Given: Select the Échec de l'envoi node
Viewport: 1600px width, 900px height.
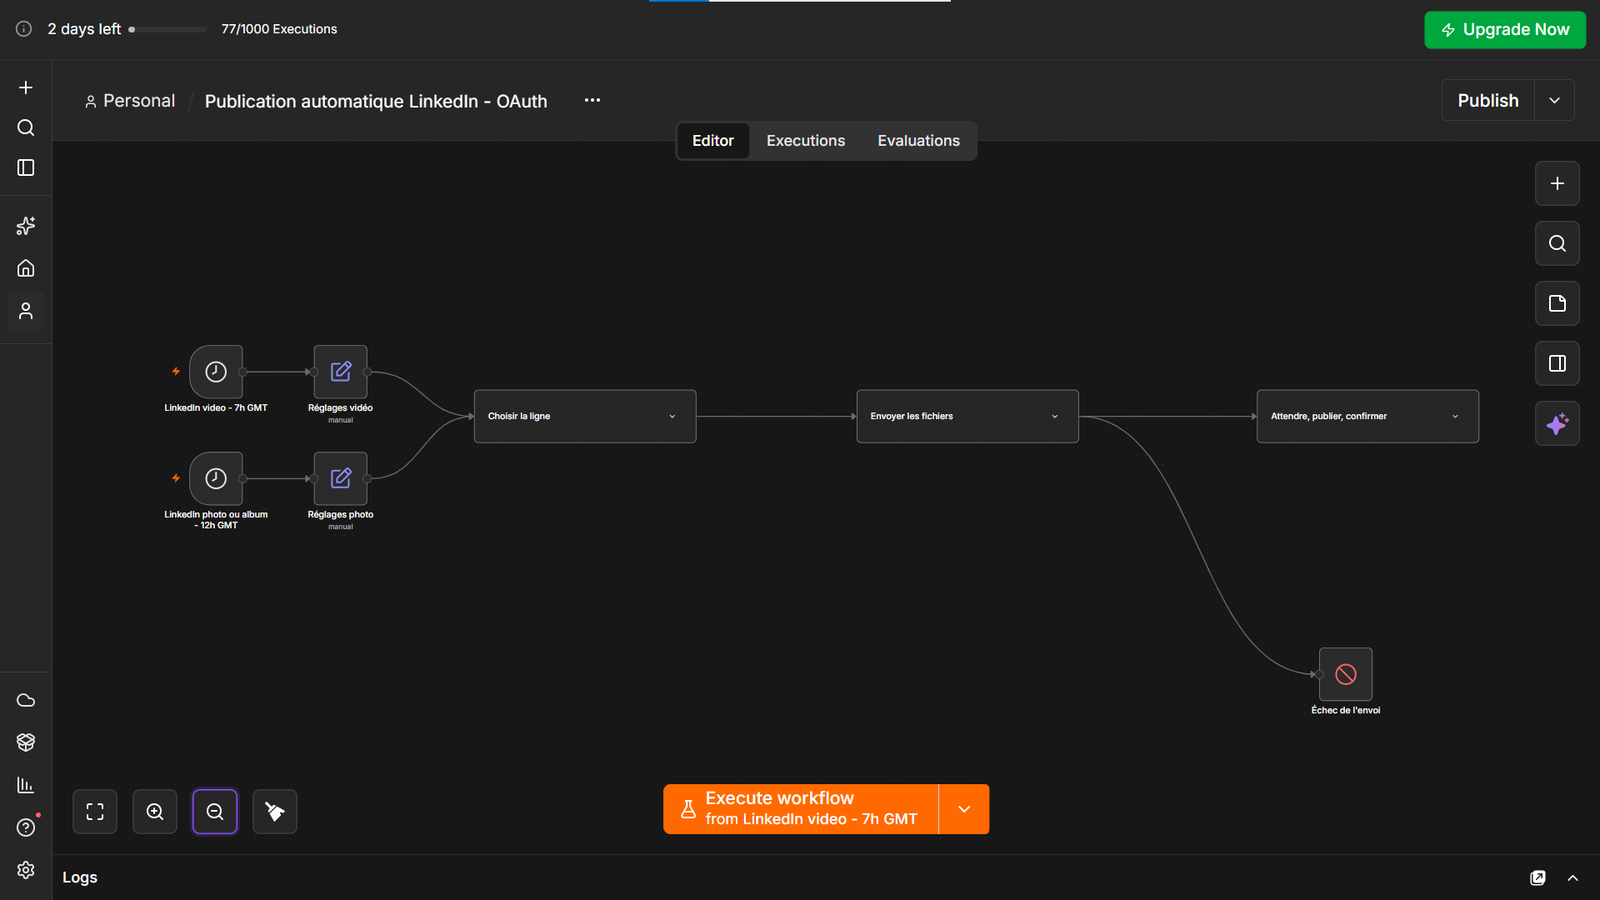Looking at the screenshot, I should coord(1346,674).
